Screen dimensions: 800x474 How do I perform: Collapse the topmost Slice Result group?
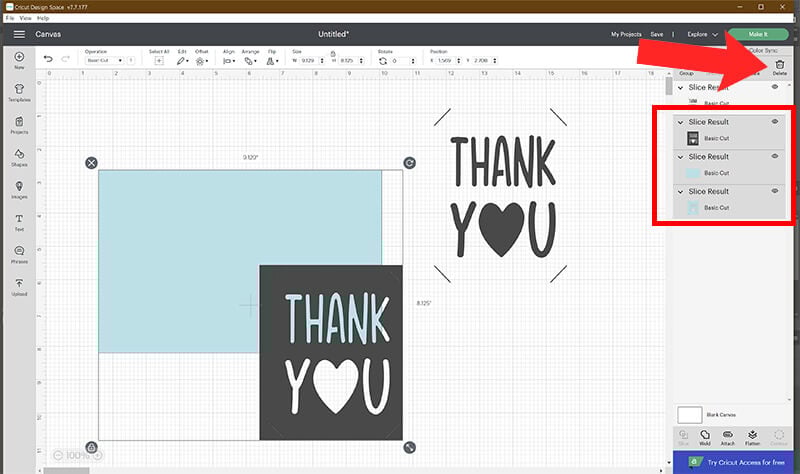click(x=680, y=88)
